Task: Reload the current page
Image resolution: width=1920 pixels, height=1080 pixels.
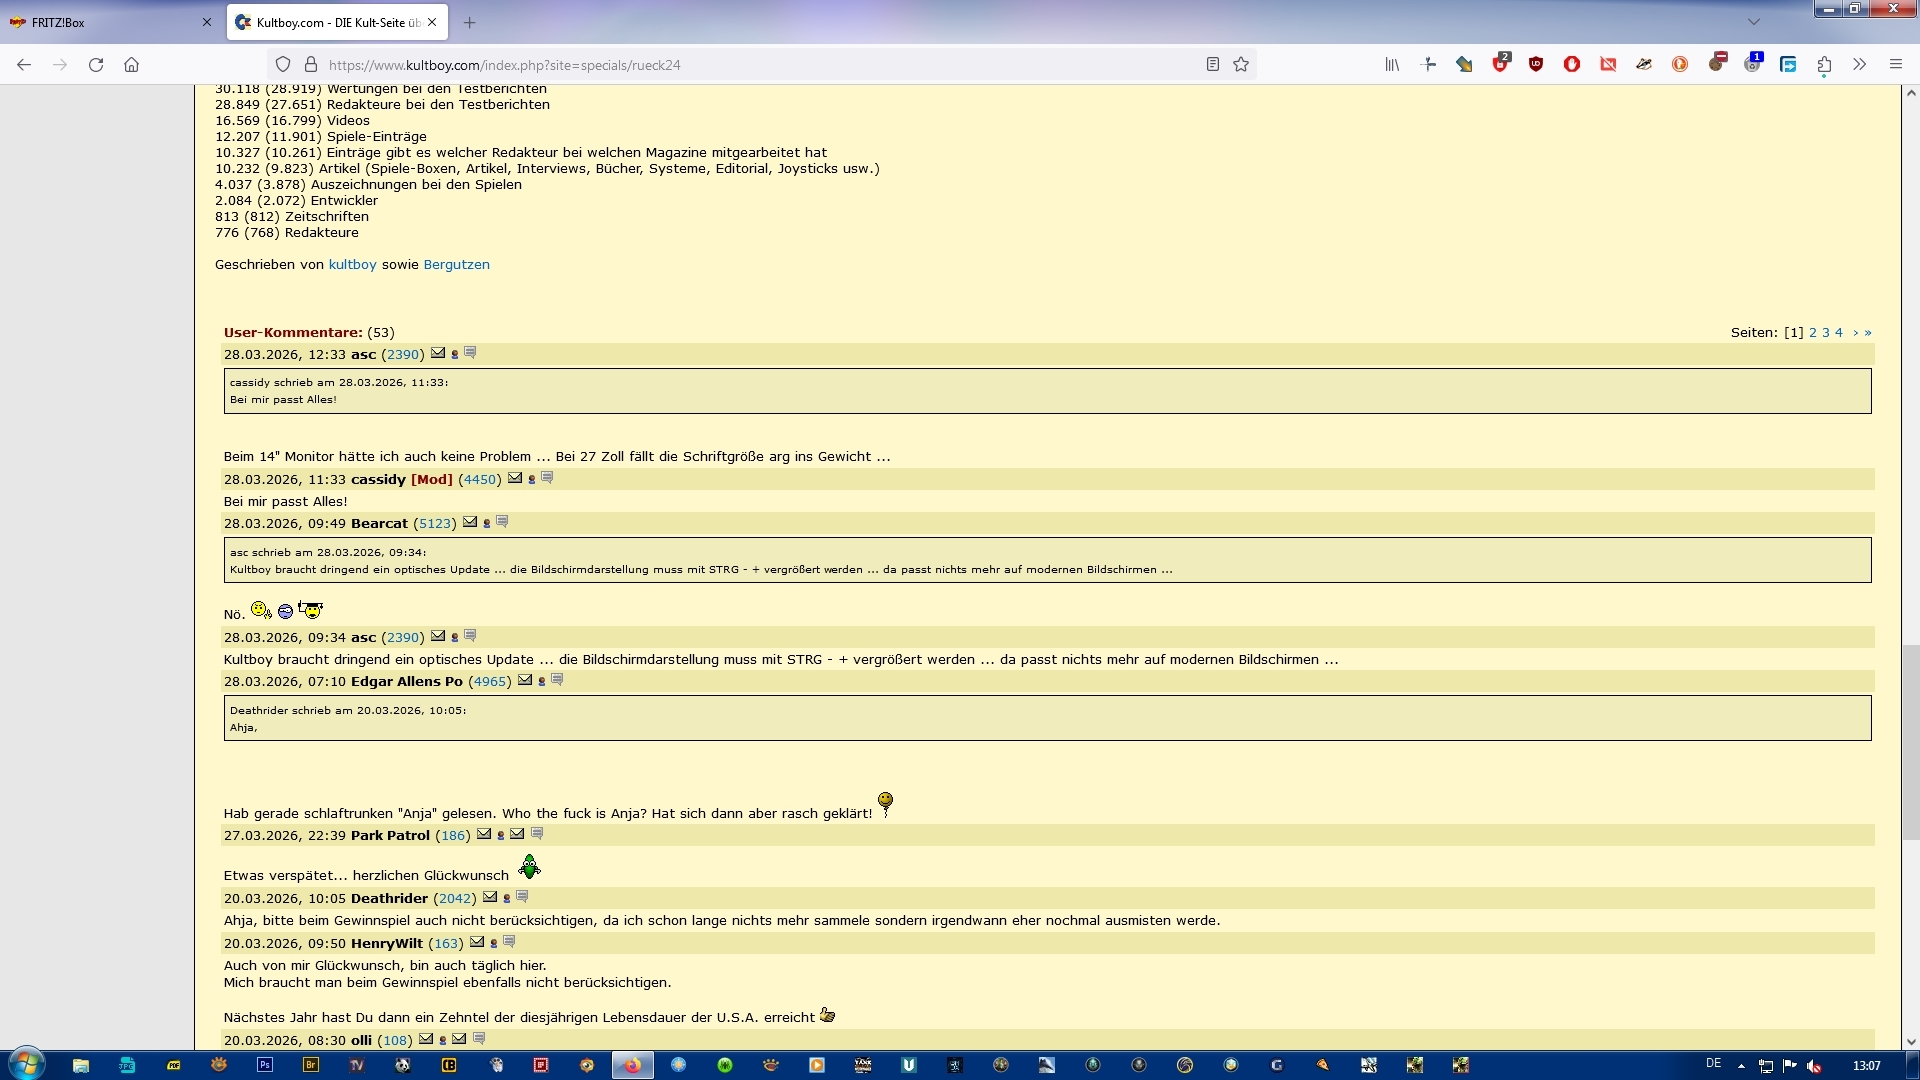Action: coord(96,64)
